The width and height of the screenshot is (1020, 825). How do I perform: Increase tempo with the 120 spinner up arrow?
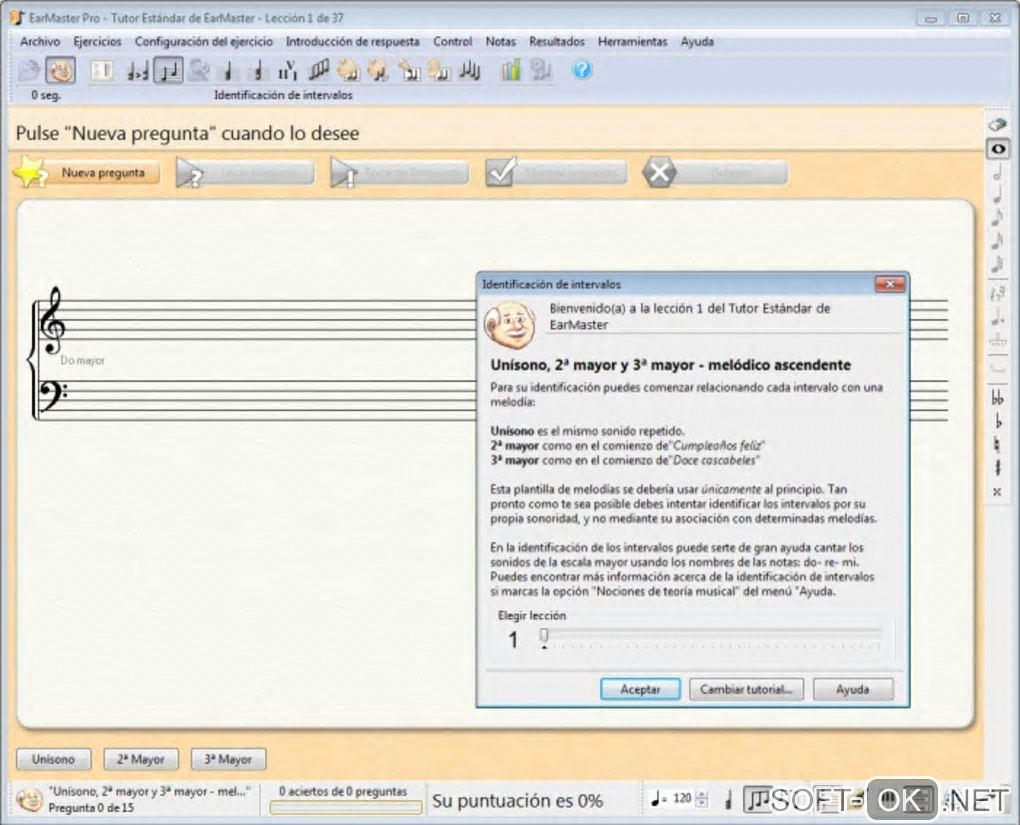pyautogui.click(x=701, y=794)
